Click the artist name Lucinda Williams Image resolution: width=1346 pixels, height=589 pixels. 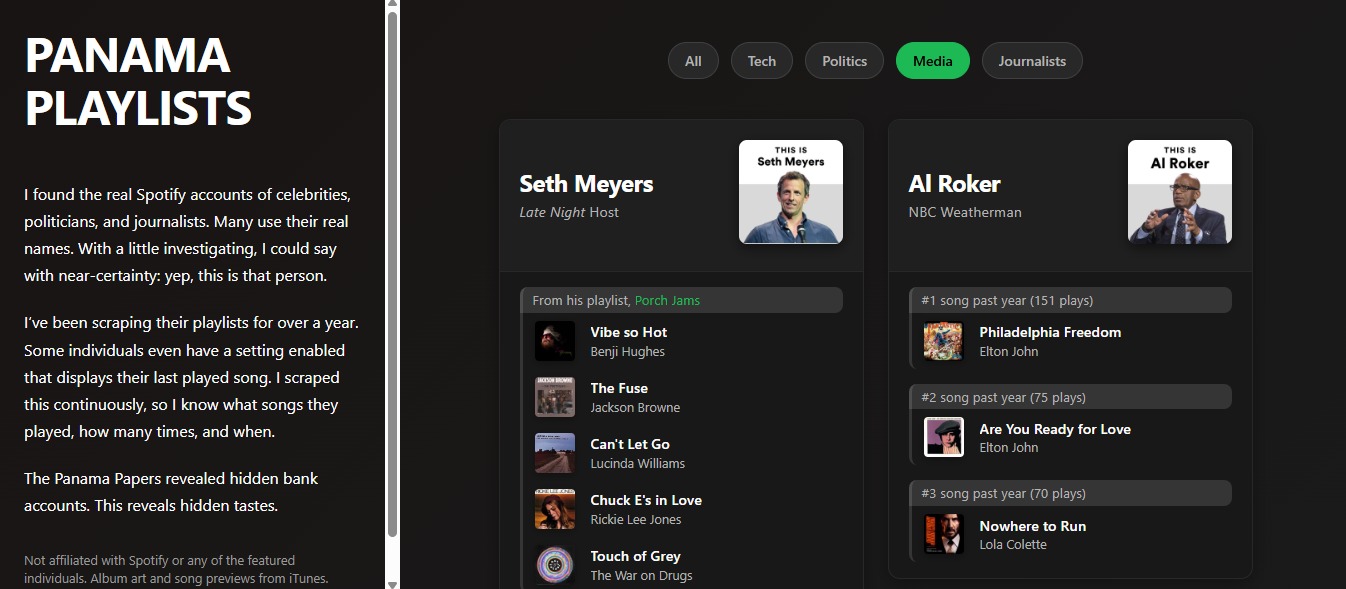[x=638, y=464]
